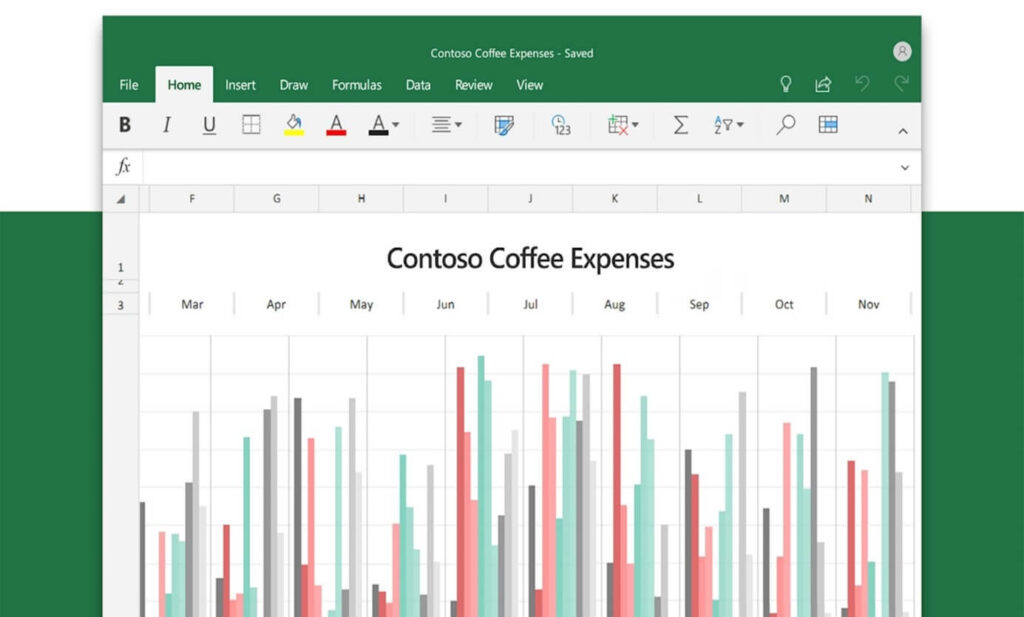
Task: Open the Insert tab
Action: click(x=240, y=85)
